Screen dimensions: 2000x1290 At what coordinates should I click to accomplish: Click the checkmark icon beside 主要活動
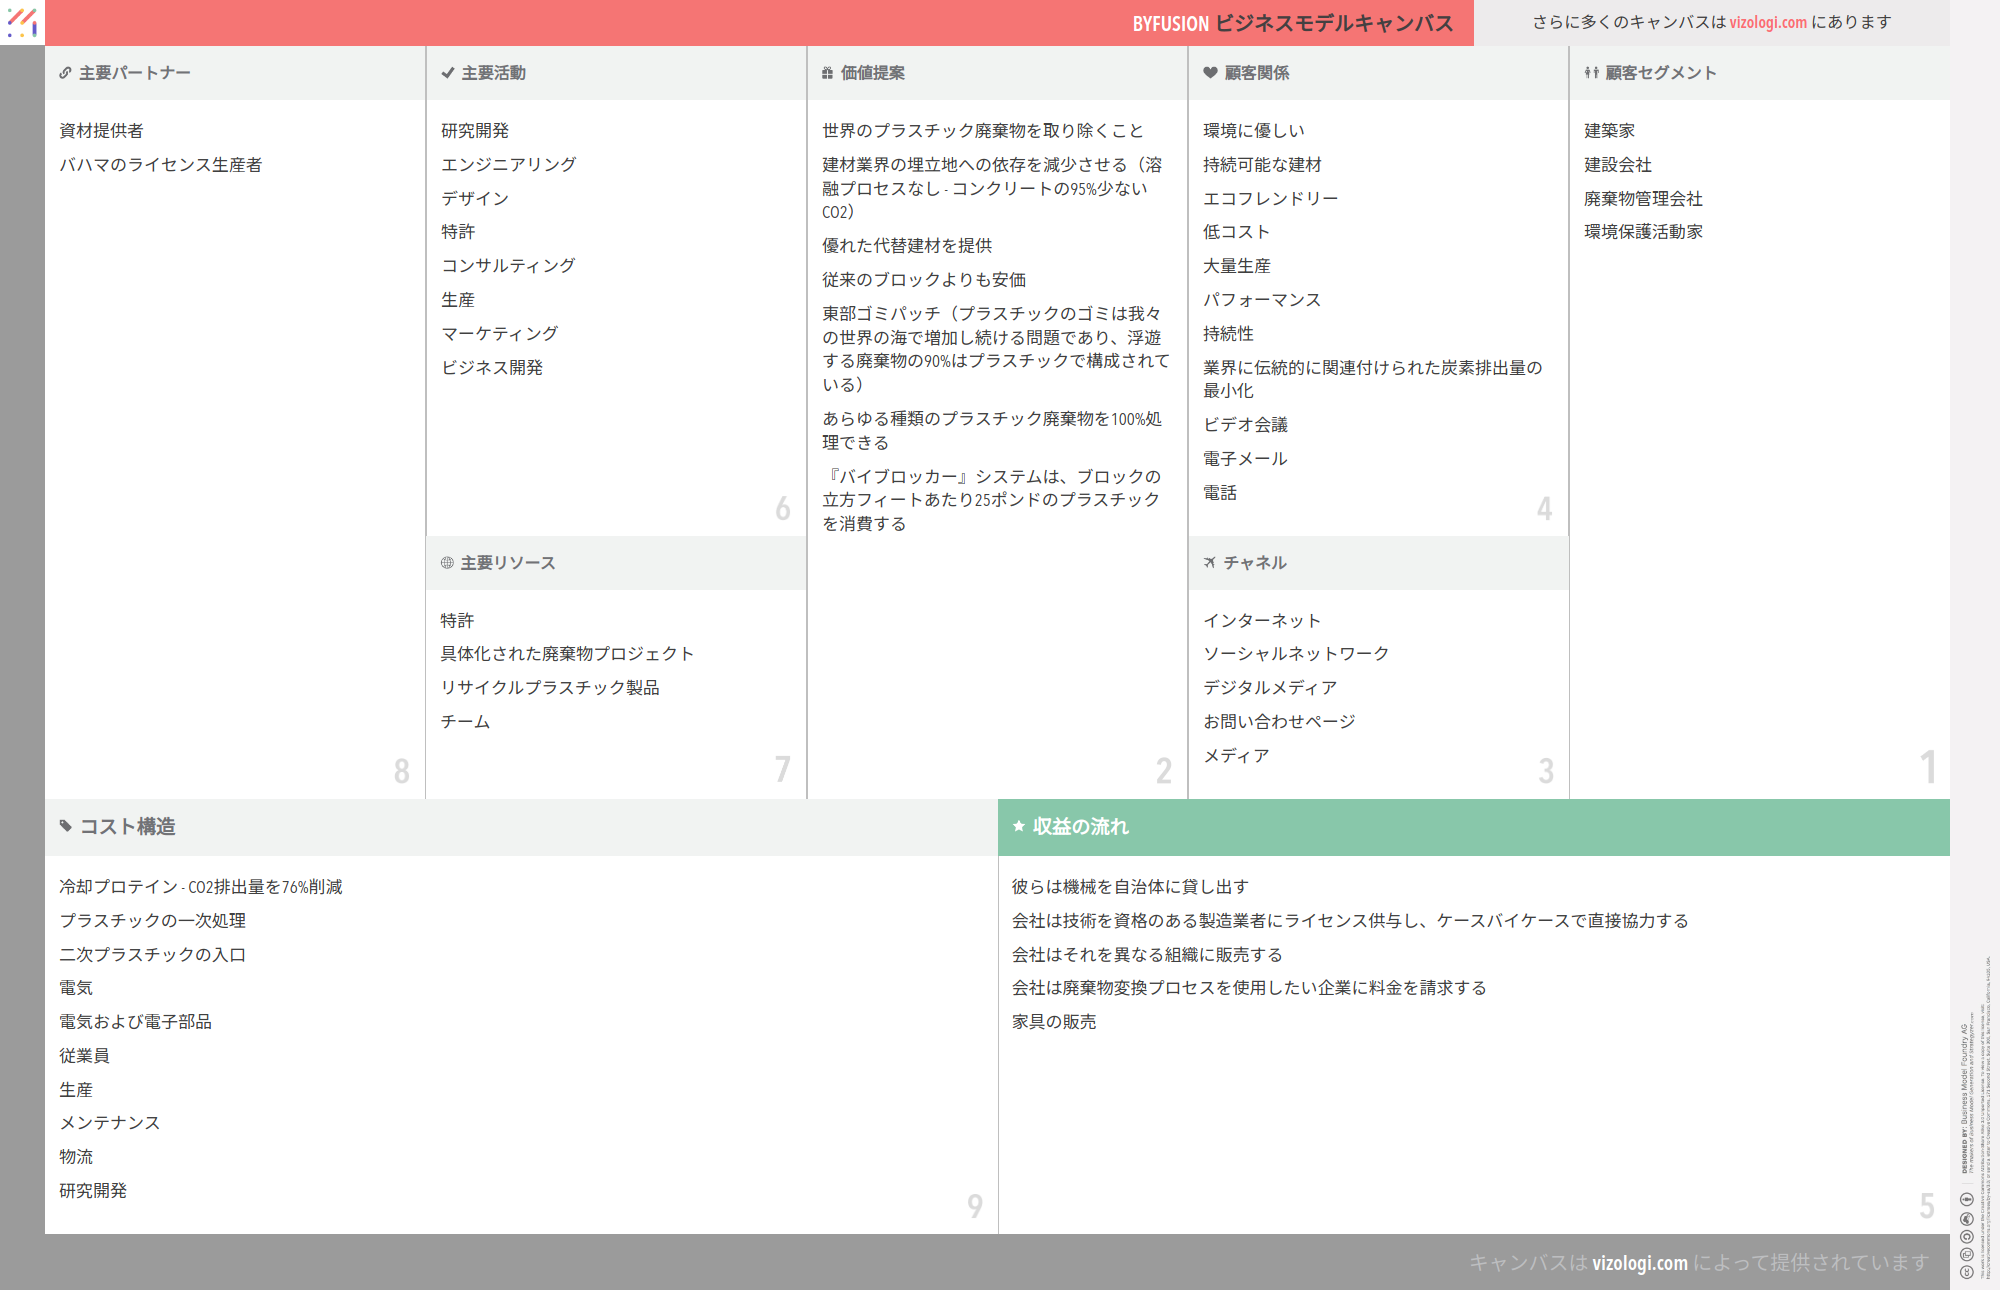click(448, 73)
